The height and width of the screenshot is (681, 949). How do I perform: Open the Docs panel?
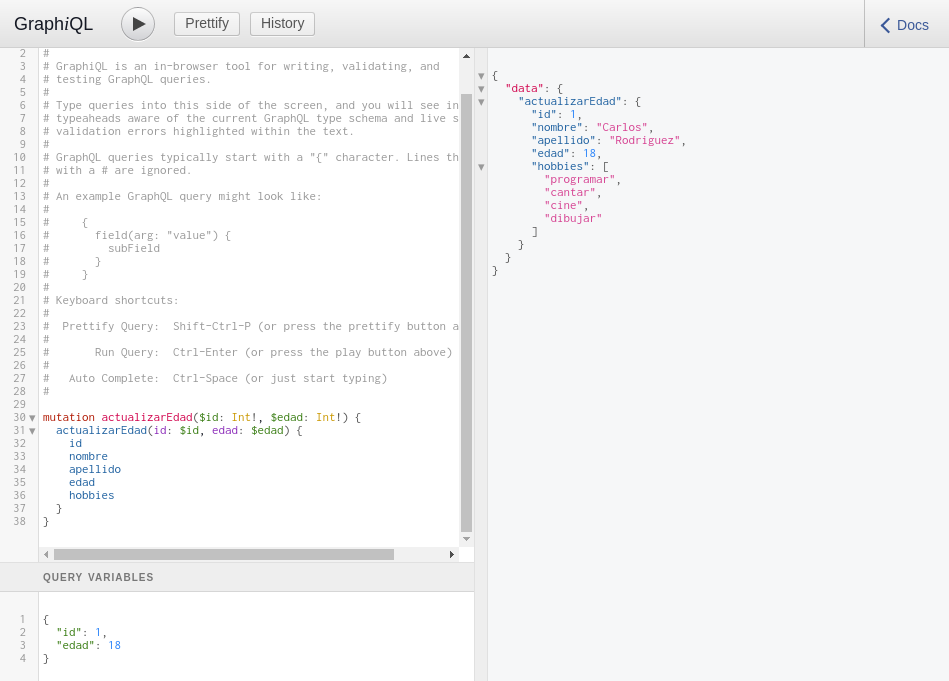click(904, 25)
